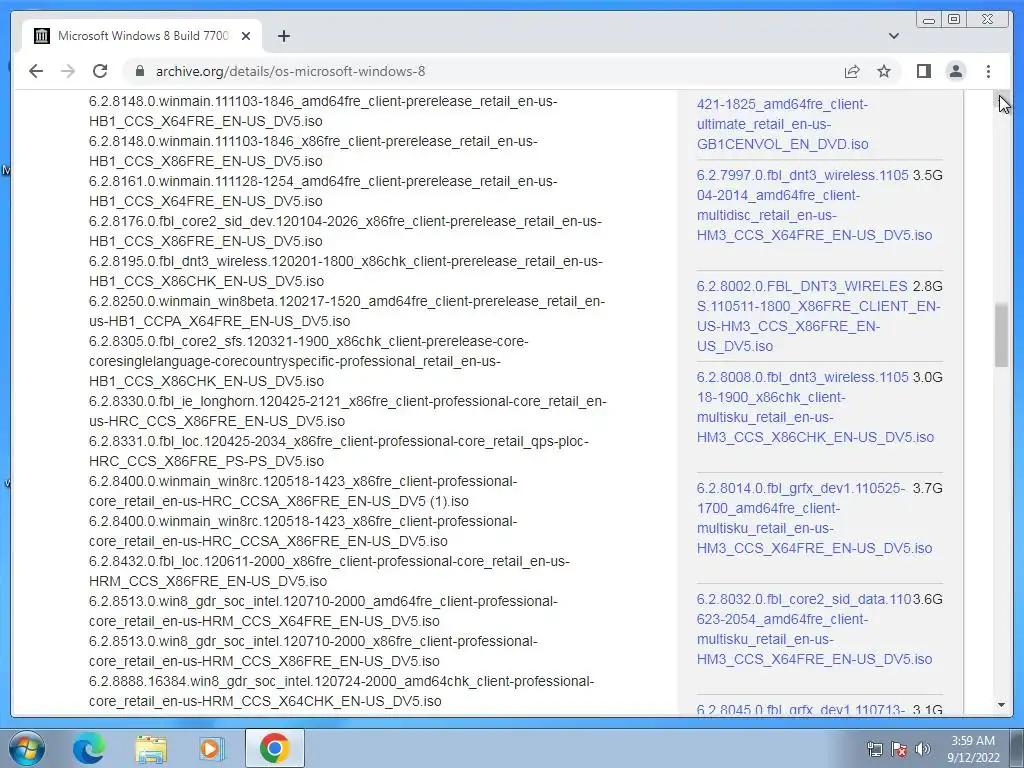
Task: Click the 6.2.8176.0.fbl_core2_sid_dev text line
Action: pyautogui.click(x=345, y=231)
